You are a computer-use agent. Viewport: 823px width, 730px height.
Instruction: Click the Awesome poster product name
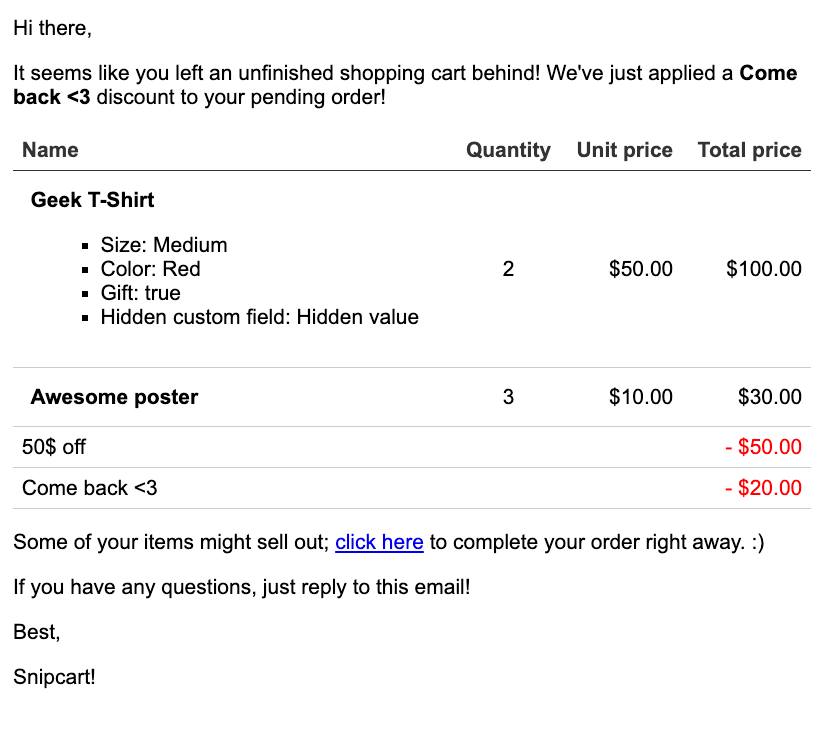[x=114, y=397]
